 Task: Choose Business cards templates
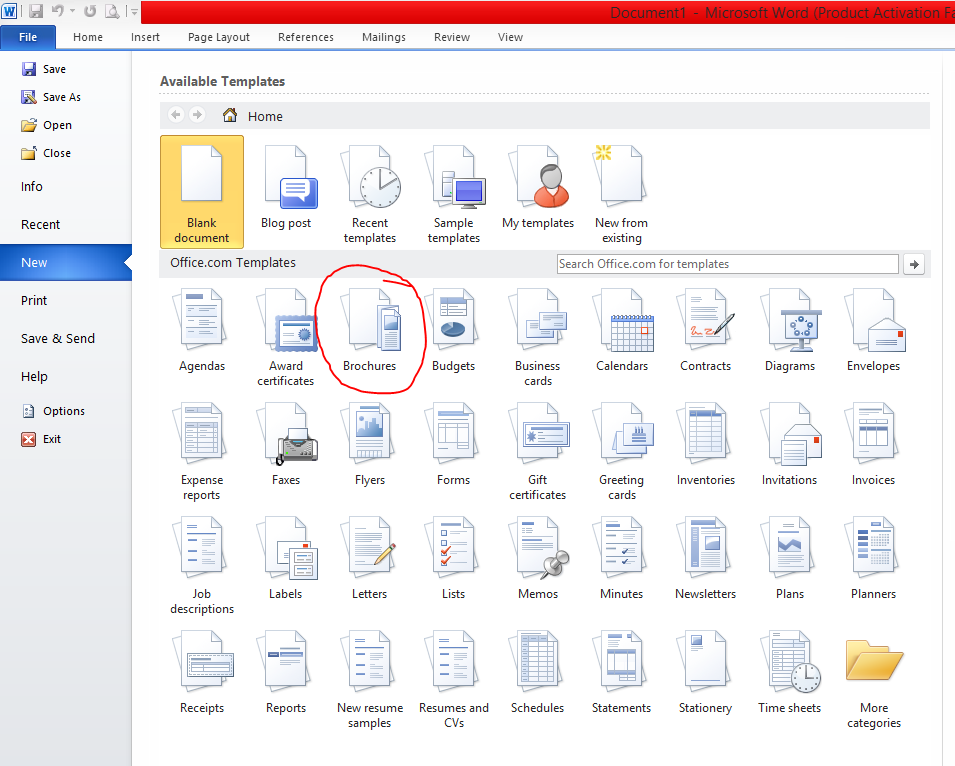tap(538, 338)
